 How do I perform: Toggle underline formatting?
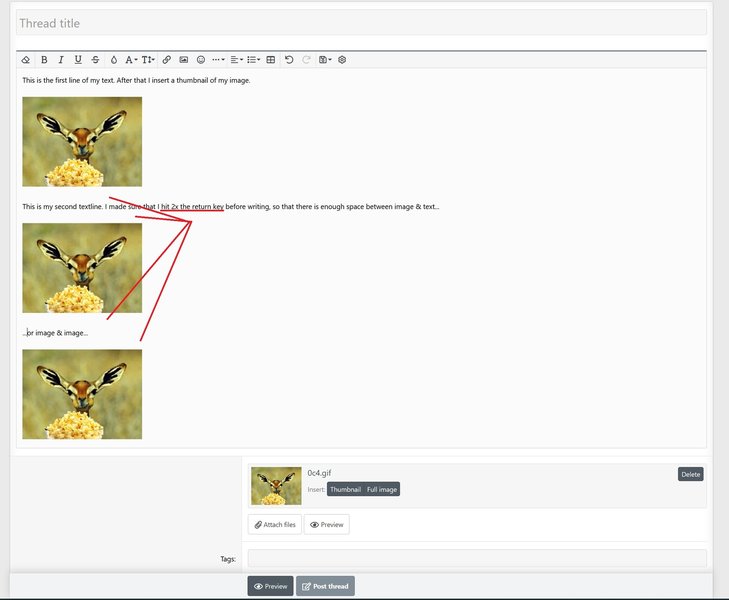click(78, 60)
